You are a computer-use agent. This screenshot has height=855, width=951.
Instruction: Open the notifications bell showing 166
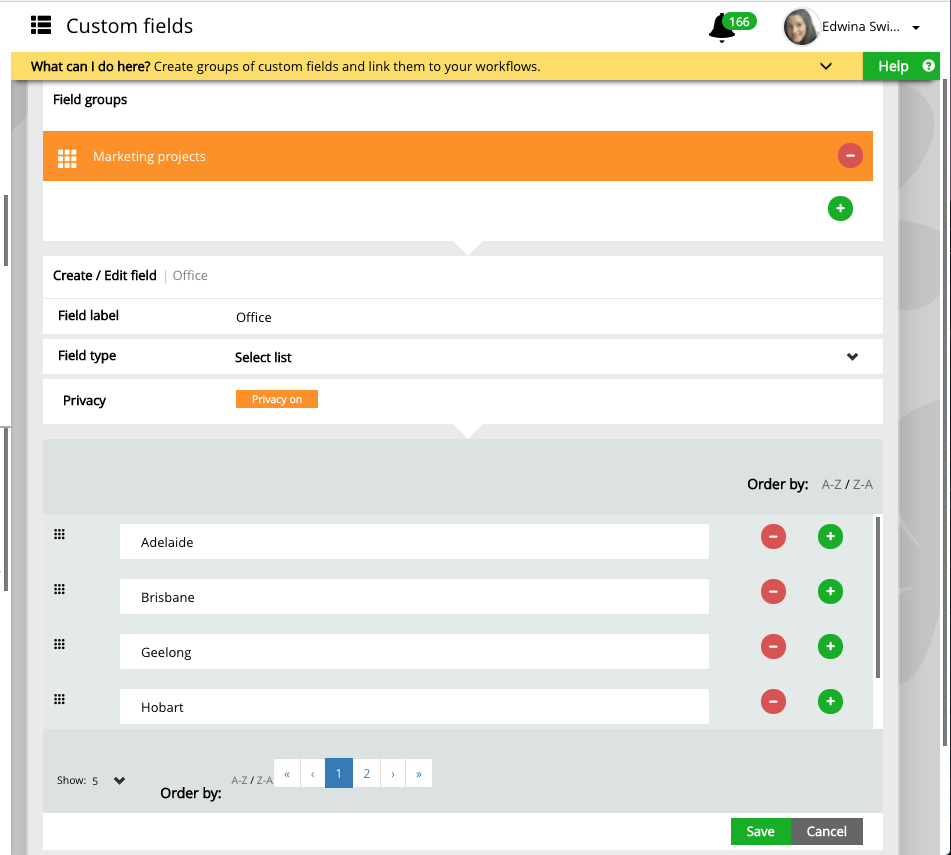click(722, 28)
